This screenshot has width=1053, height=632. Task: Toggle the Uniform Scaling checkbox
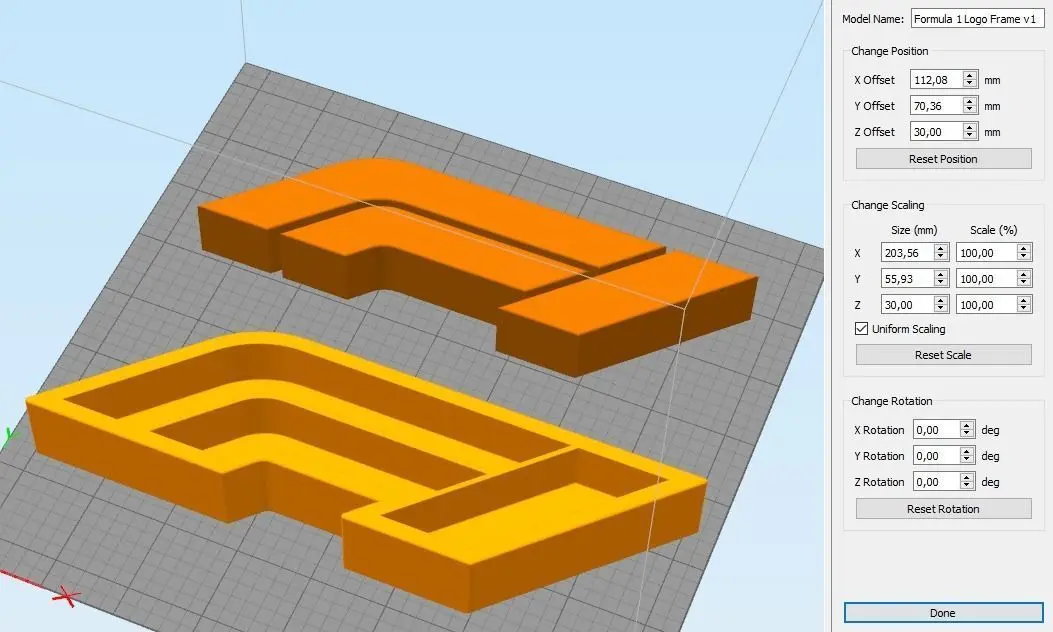click(x=862, y=328)
